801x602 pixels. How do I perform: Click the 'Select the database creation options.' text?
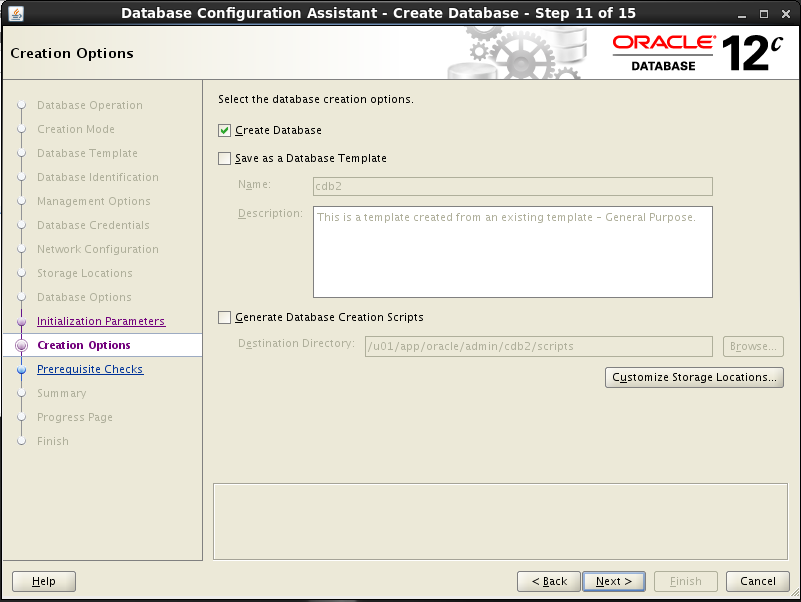pyautogui.click(x=316, y=99)
